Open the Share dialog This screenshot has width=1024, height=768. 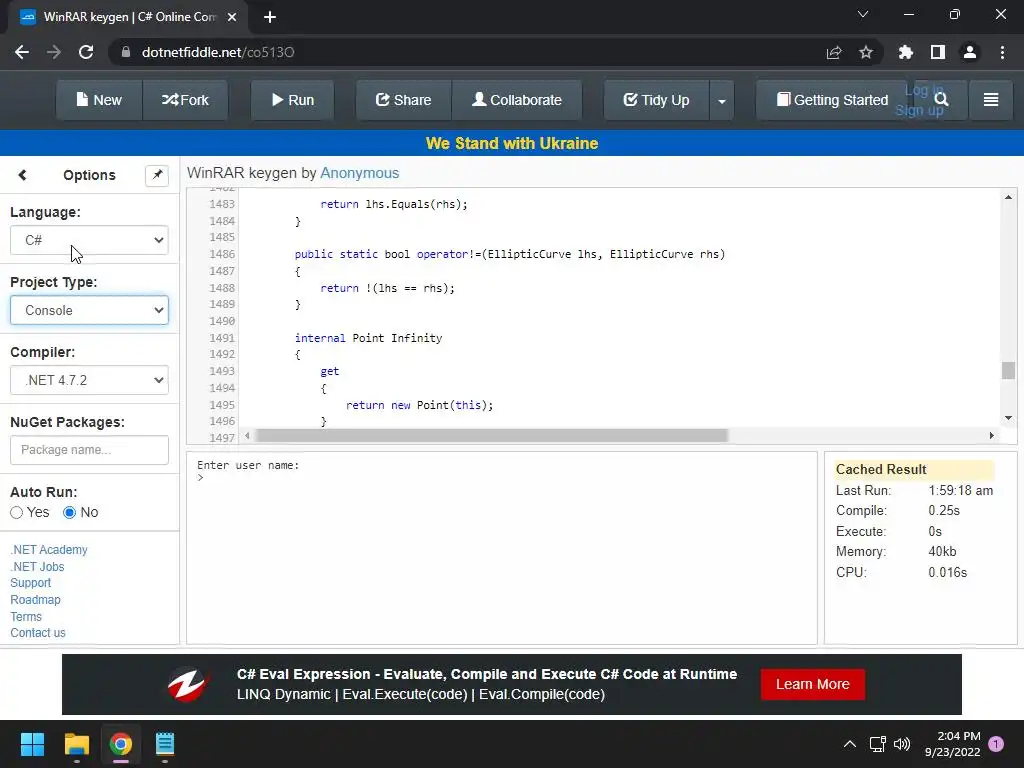(x=404, y=100)
